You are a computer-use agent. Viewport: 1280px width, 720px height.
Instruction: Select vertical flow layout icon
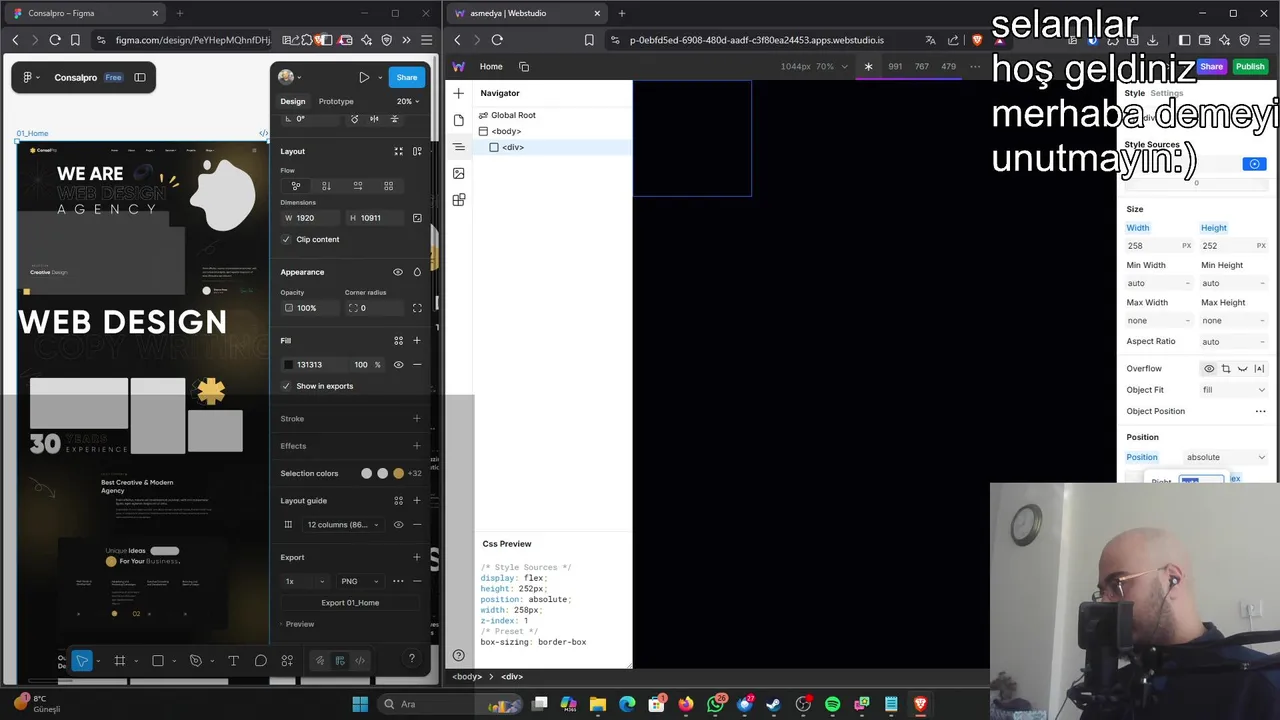(326, 185)
